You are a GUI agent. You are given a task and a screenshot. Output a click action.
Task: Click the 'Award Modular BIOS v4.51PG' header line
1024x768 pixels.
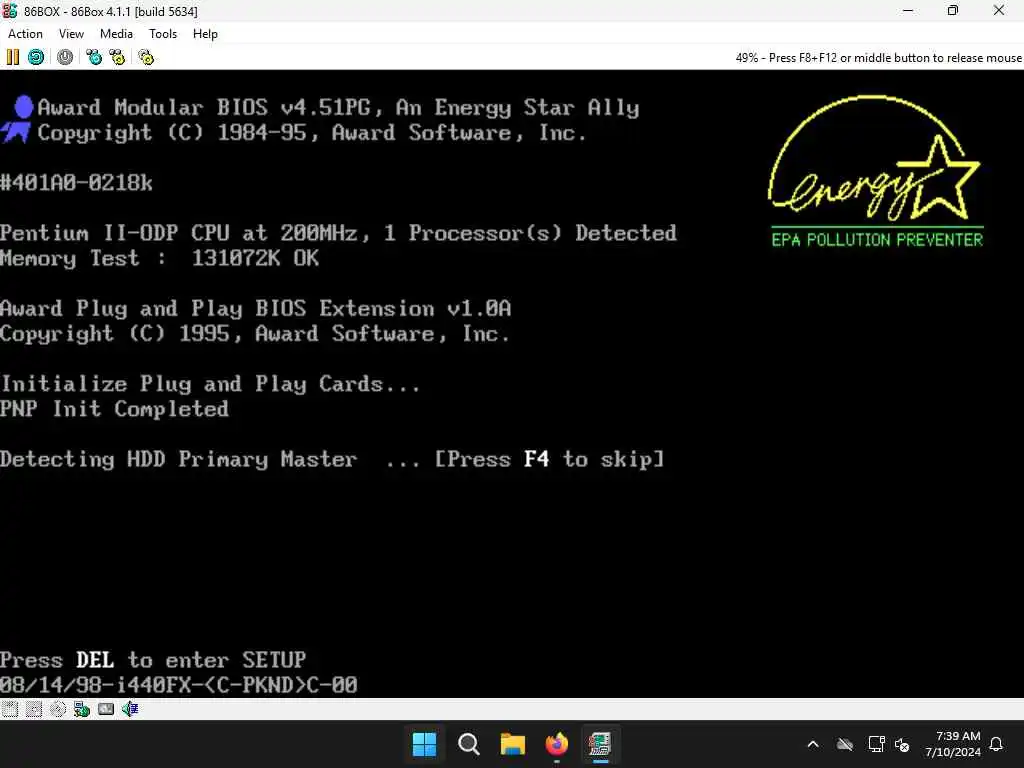point(338,107)
